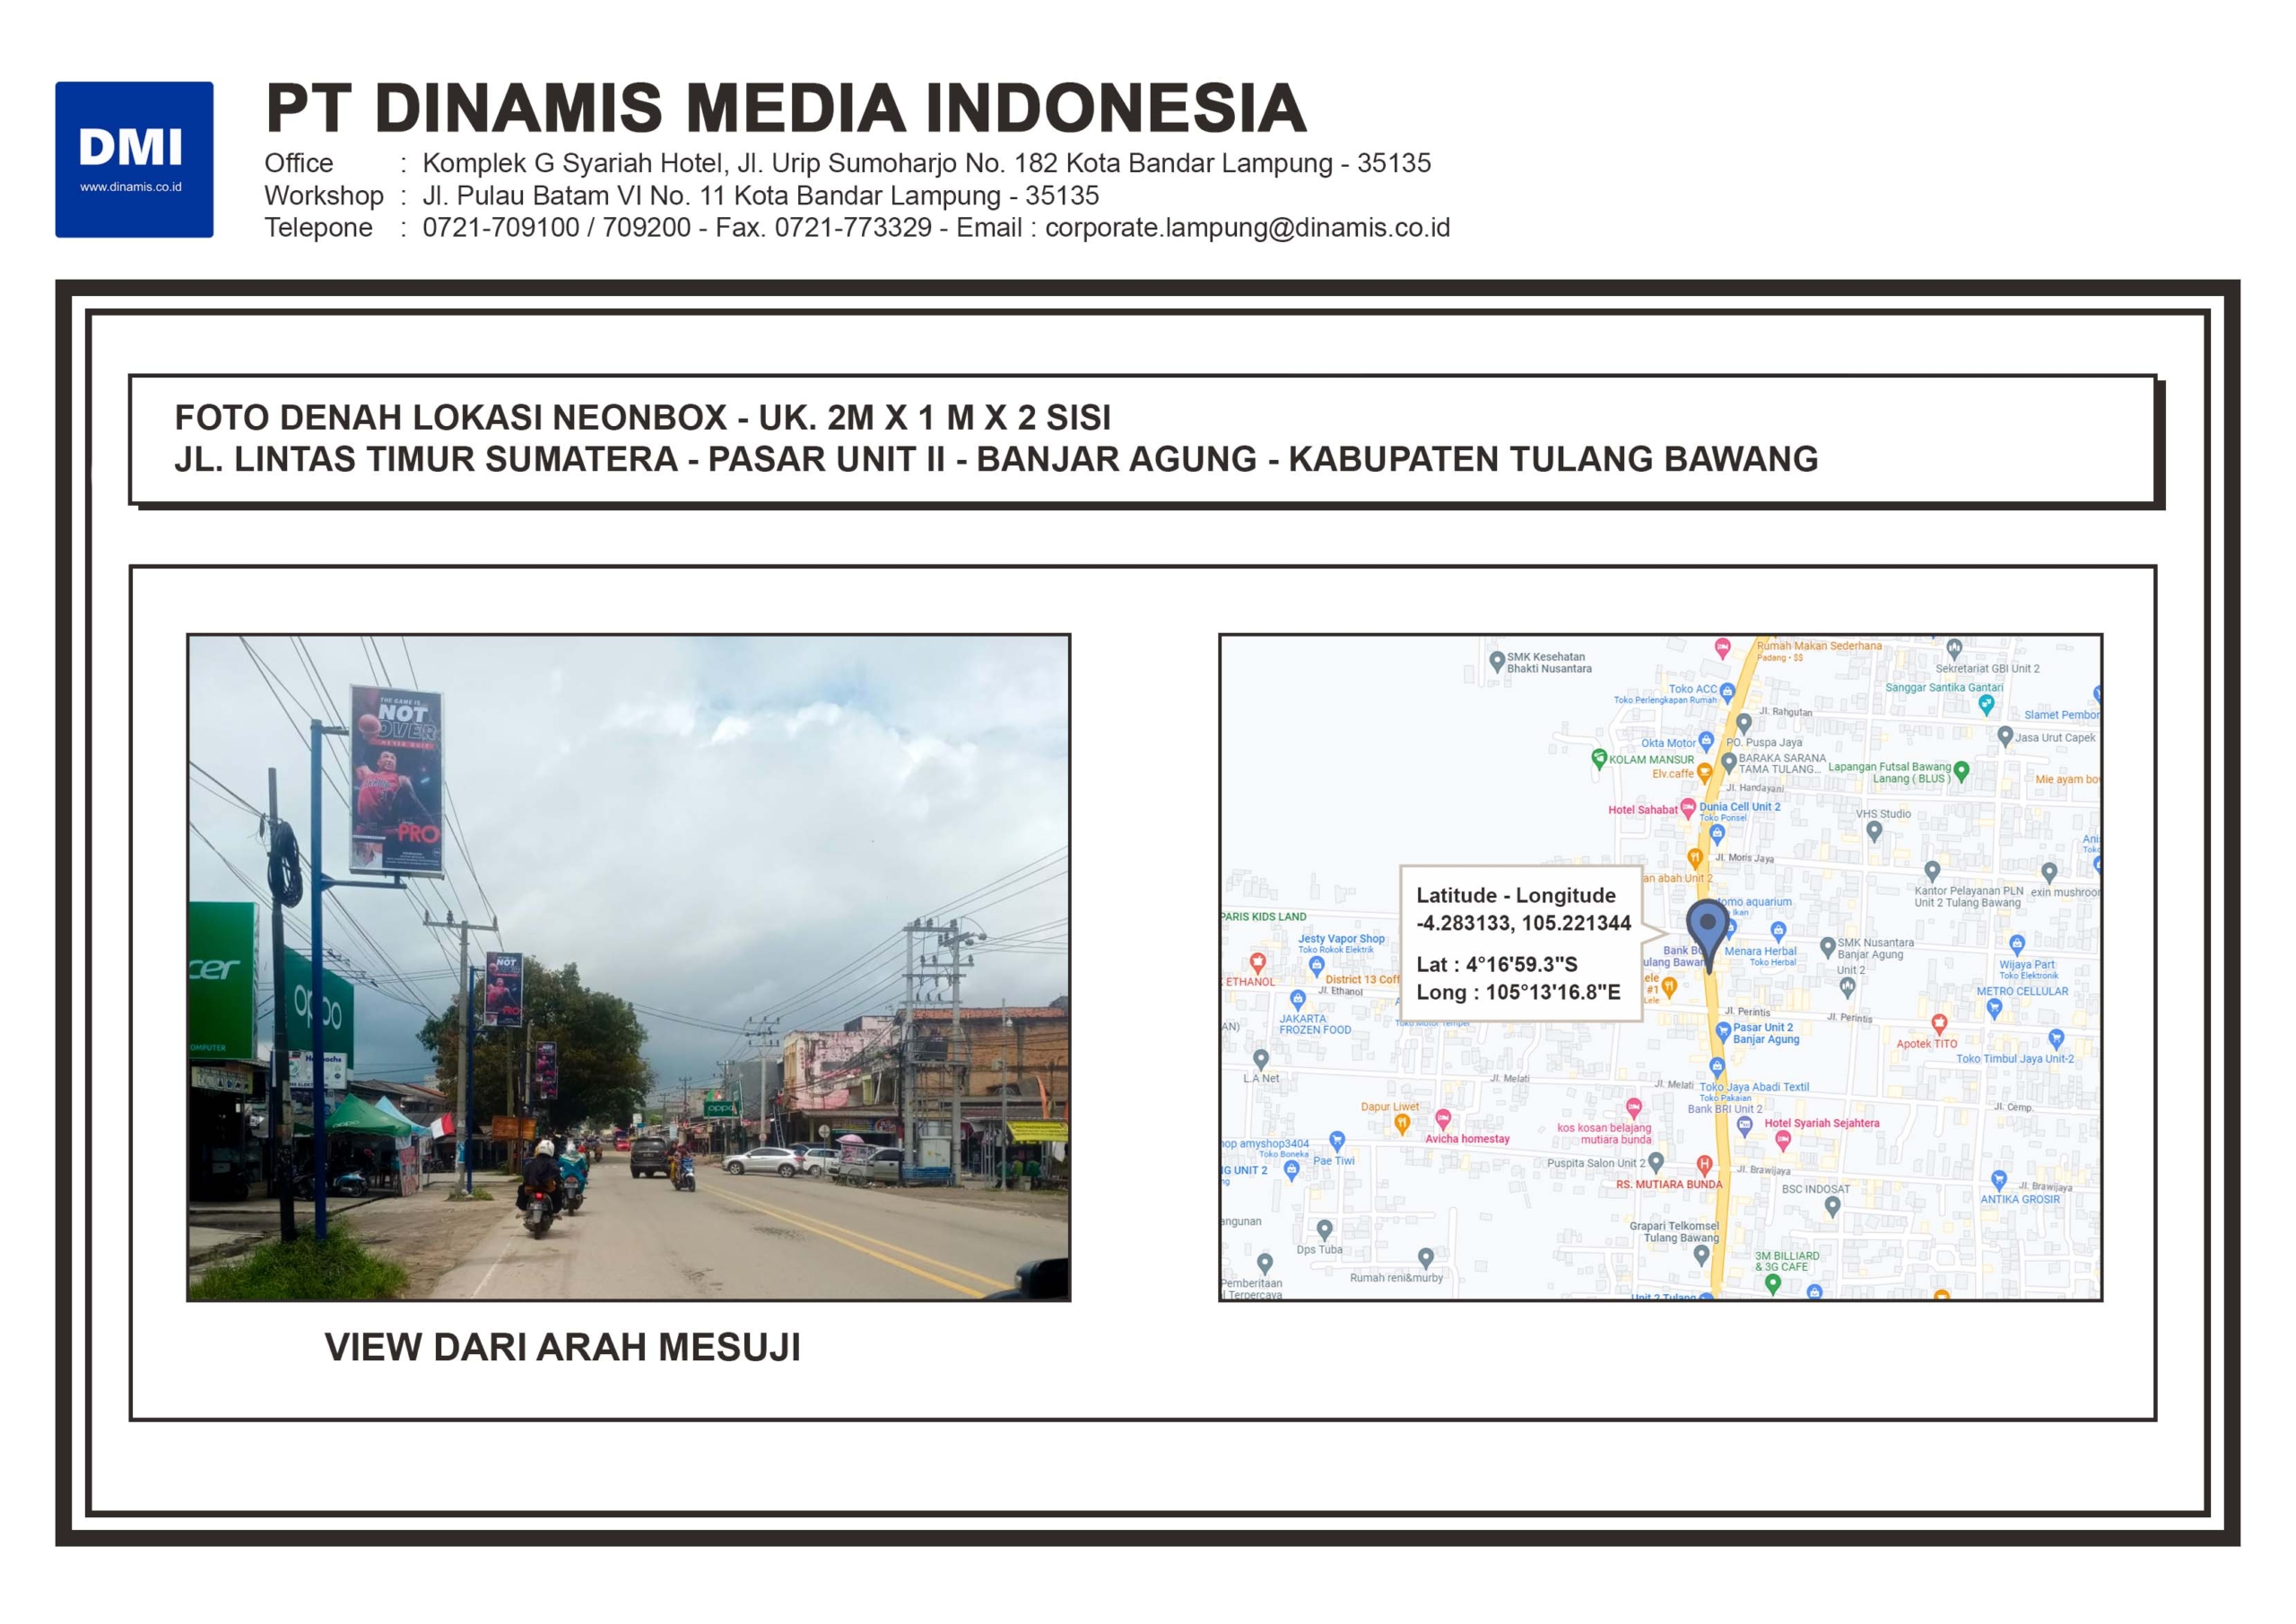Click the Pae Tiwi cart pin
Viewport: 2296px width, 1624px height.
[x=1337, y=1141]
